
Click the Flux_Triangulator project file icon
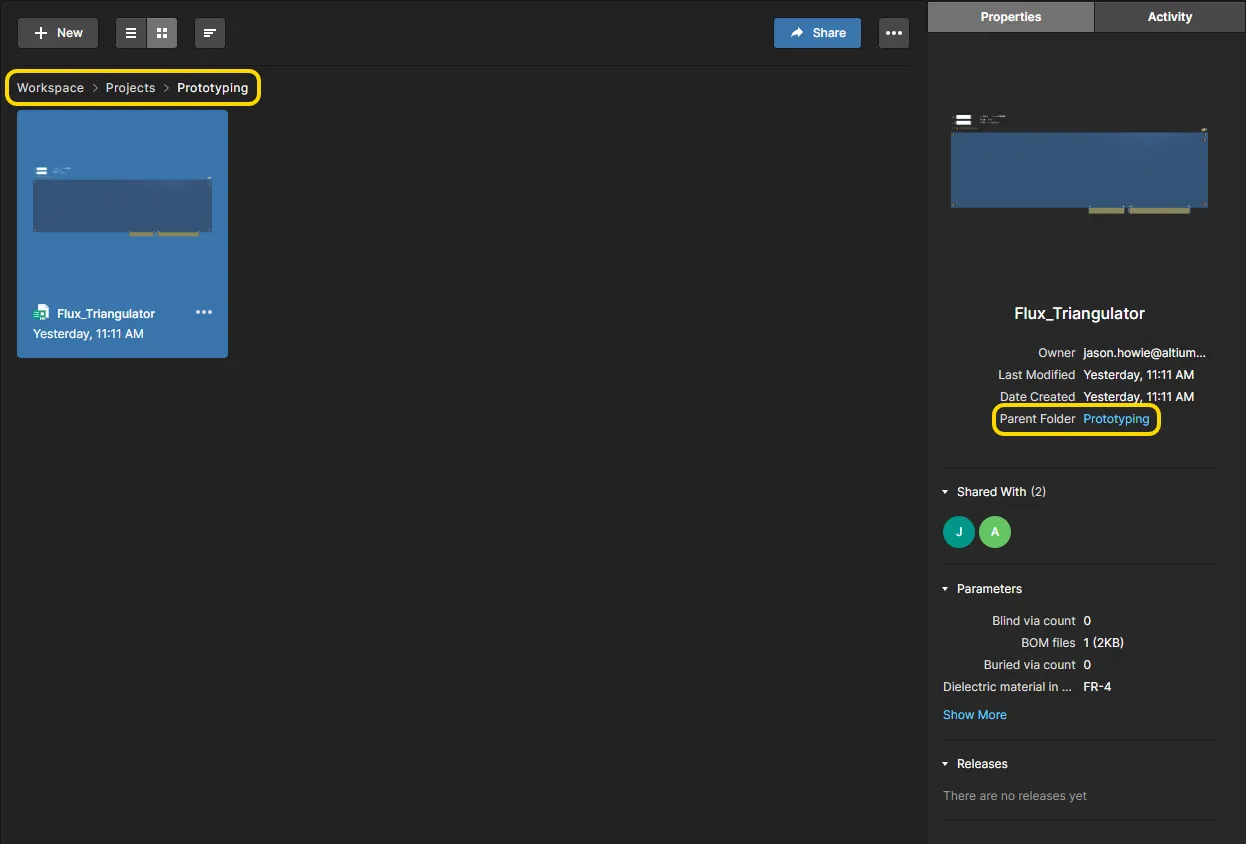41,313
